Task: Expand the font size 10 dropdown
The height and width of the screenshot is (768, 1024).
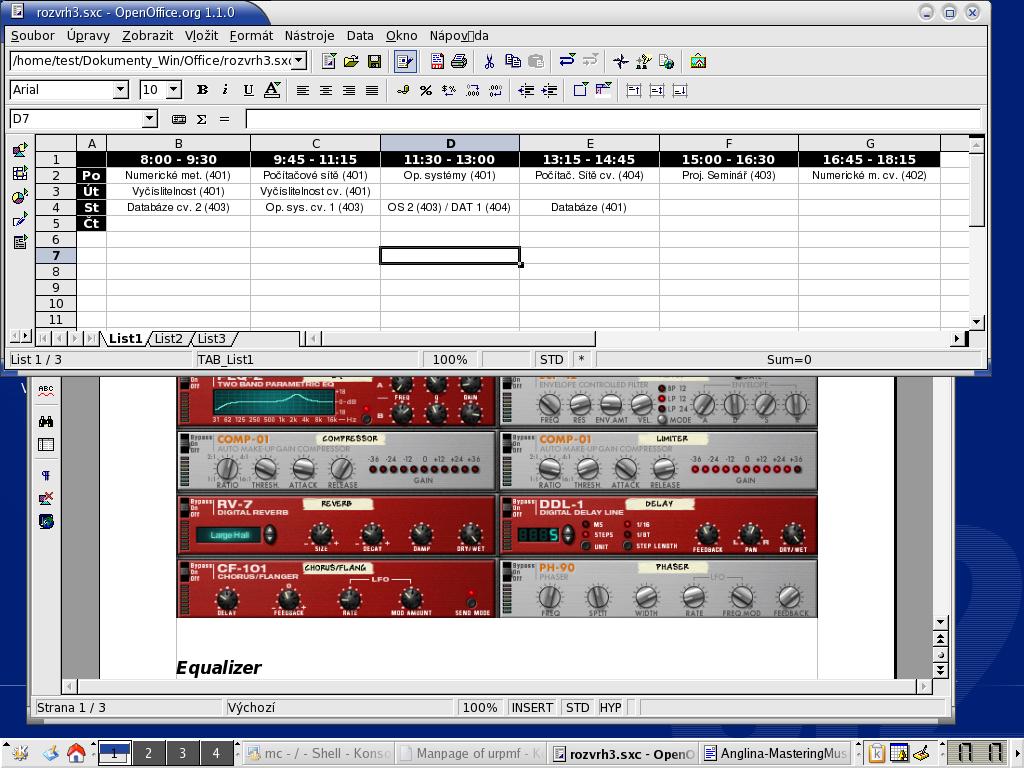Action: 174,89
